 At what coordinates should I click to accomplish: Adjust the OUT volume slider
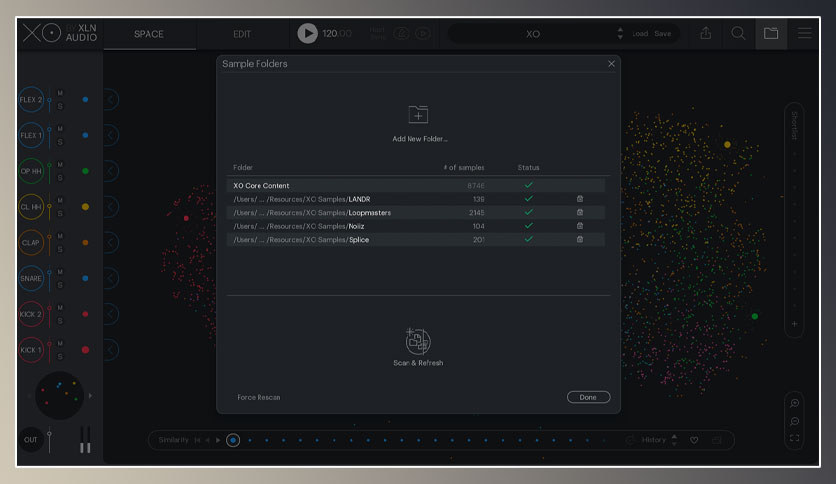pyautogui.click(x=49, y=440)
